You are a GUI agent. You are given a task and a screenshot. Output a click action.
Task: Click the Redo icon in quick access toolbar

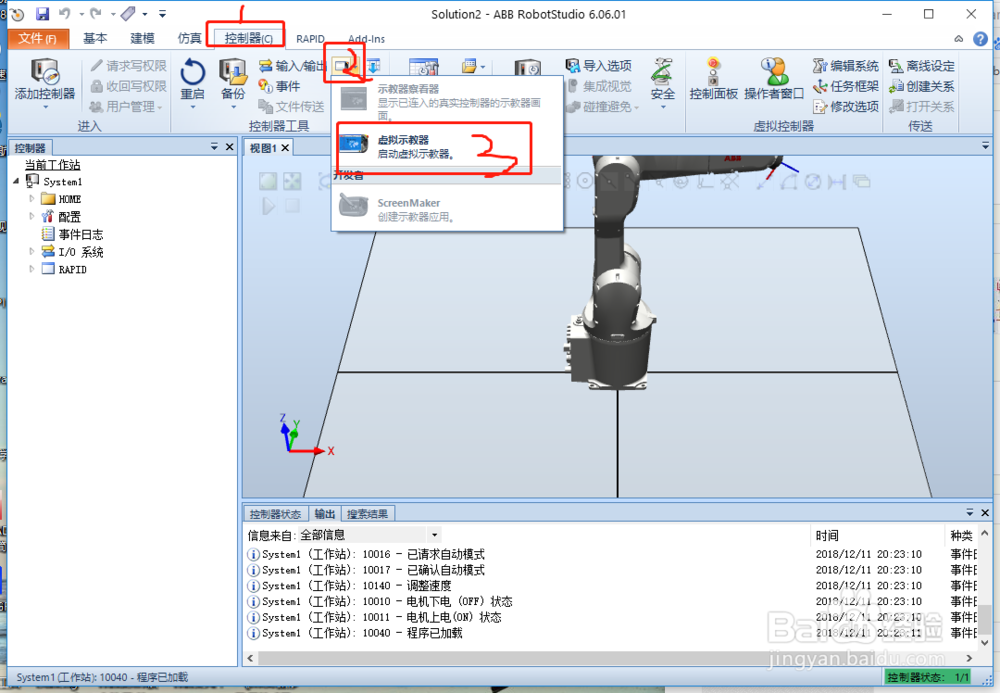[96, 13]
